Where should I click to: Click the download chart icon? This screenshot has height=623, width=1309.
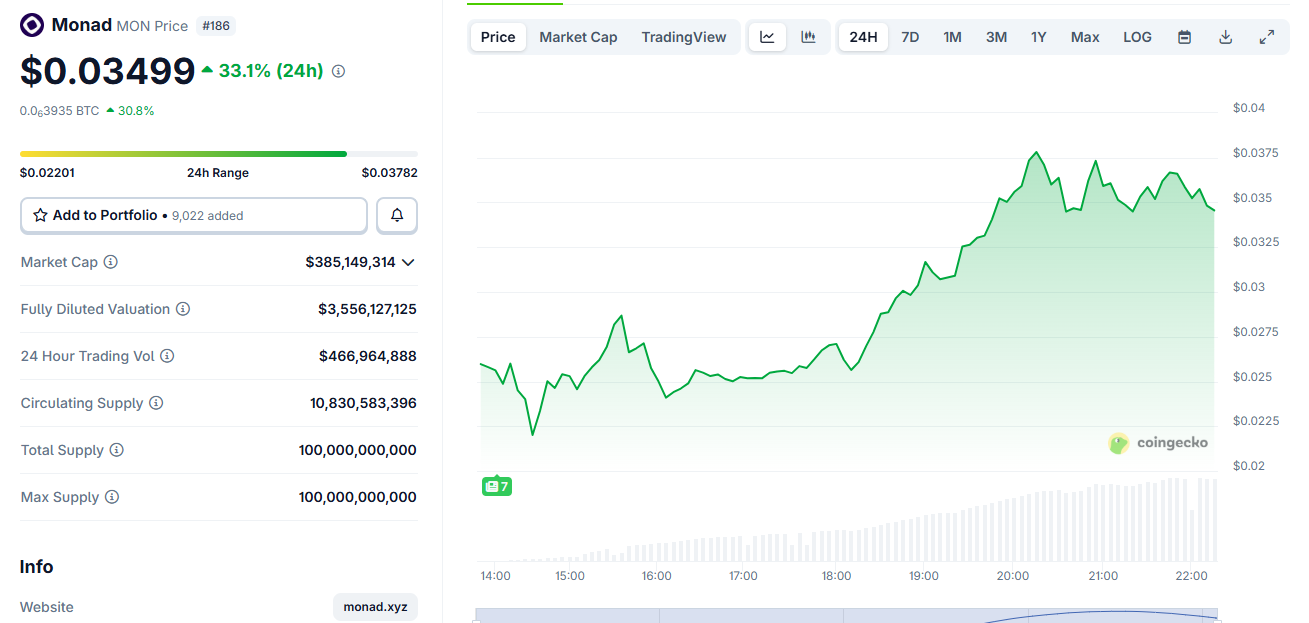coord(1225,36)
